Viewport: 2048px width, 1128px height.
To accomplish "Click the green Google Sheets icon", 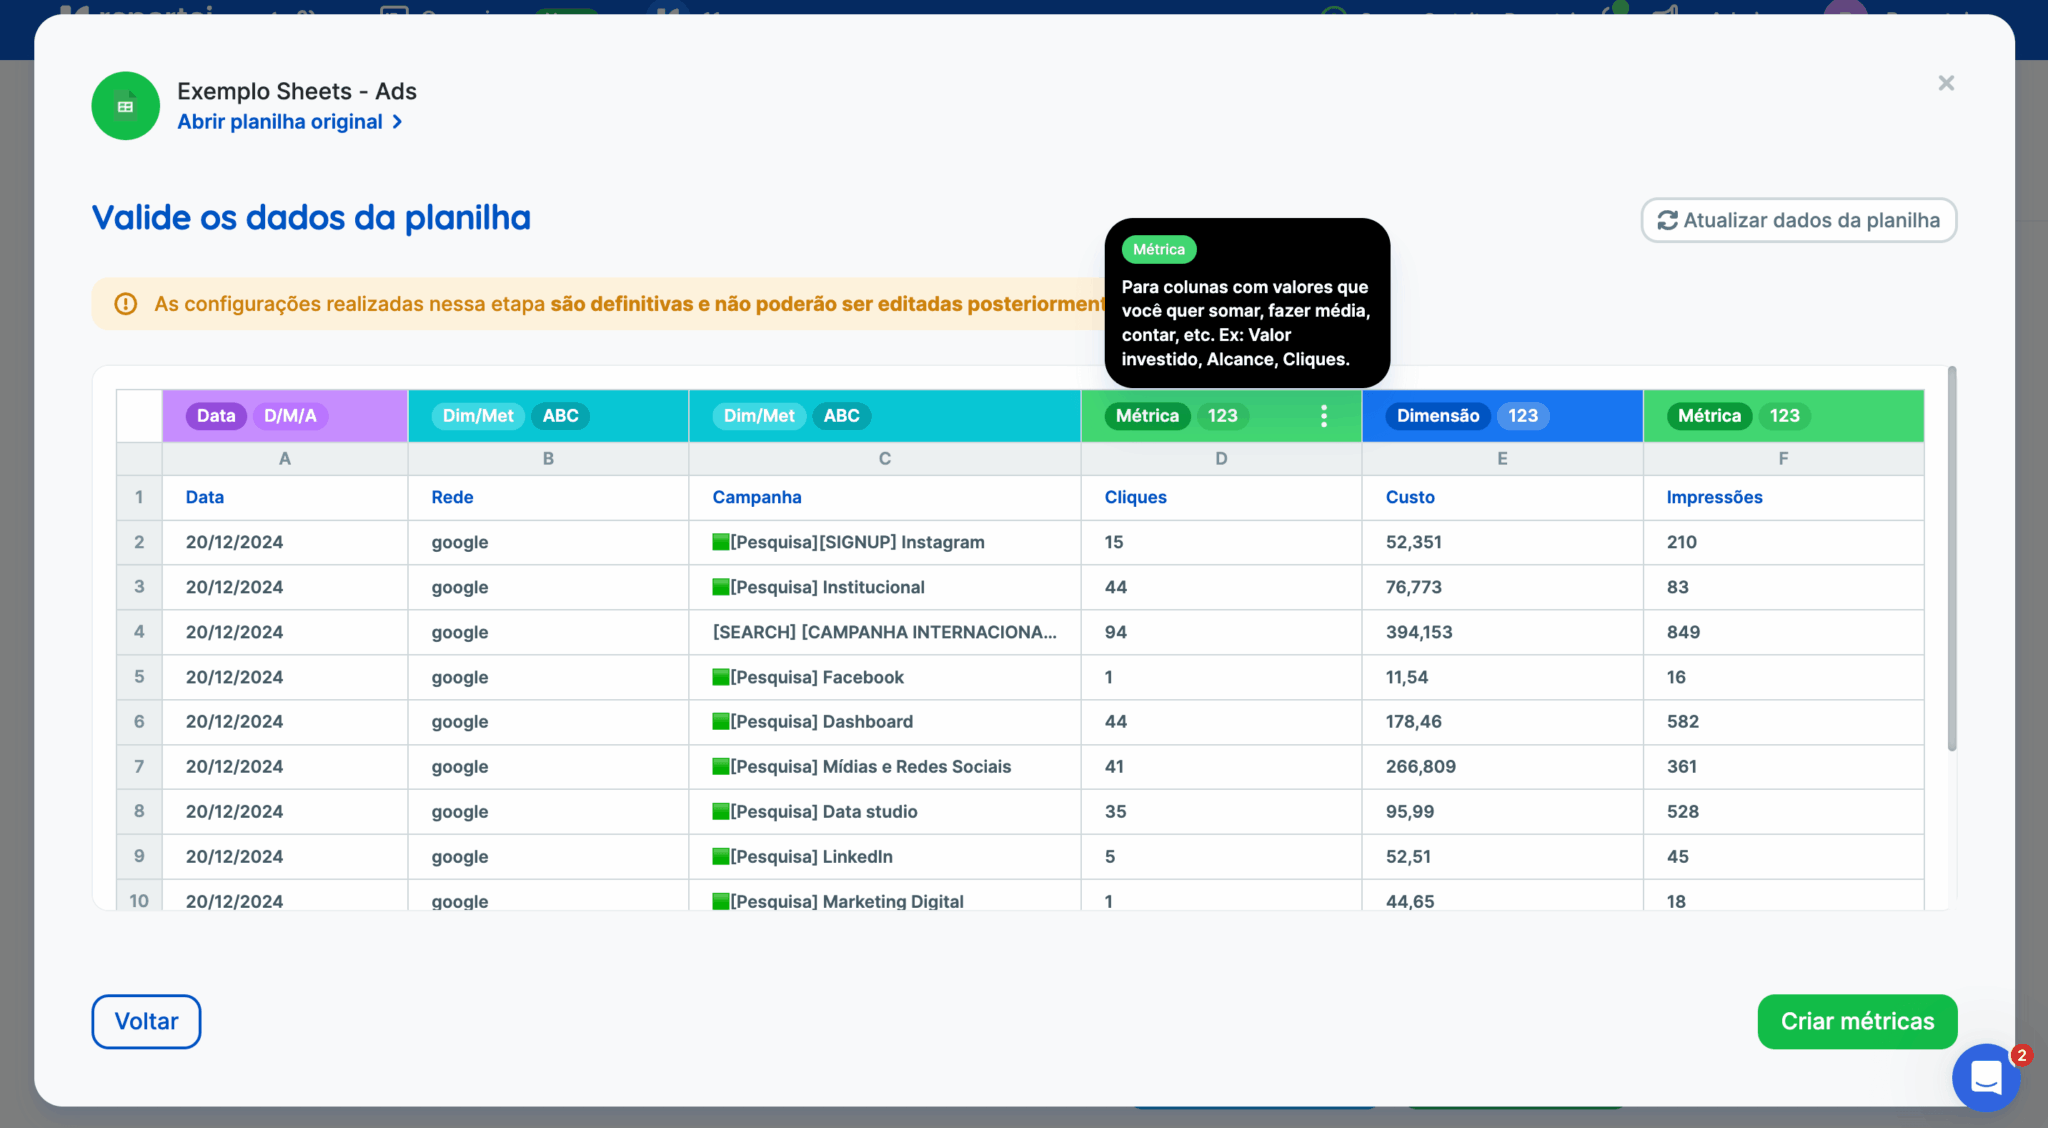I will [x=125, y=106].
